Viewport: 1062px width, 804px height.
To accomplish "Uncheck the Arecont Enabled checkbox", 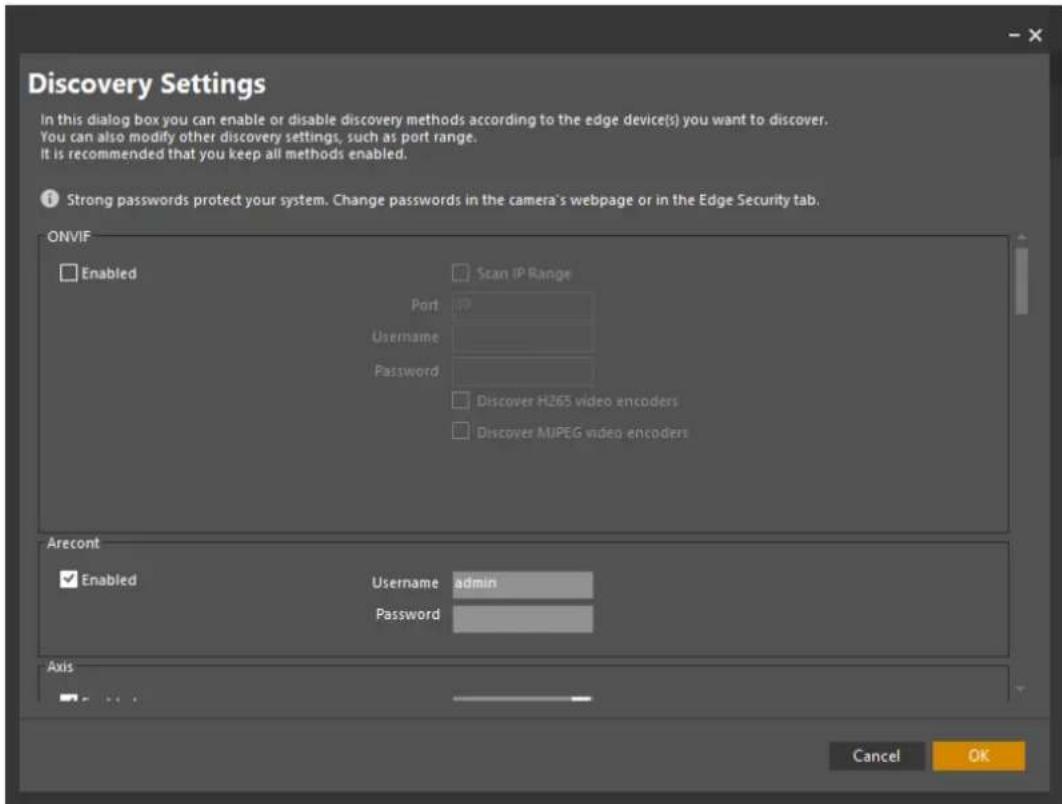I will [68, 579].
